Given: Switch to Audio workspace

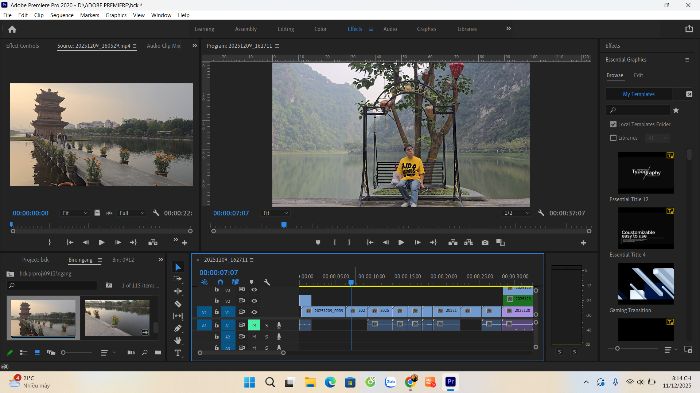Looking at the screenshot, I should coord(390,29).
